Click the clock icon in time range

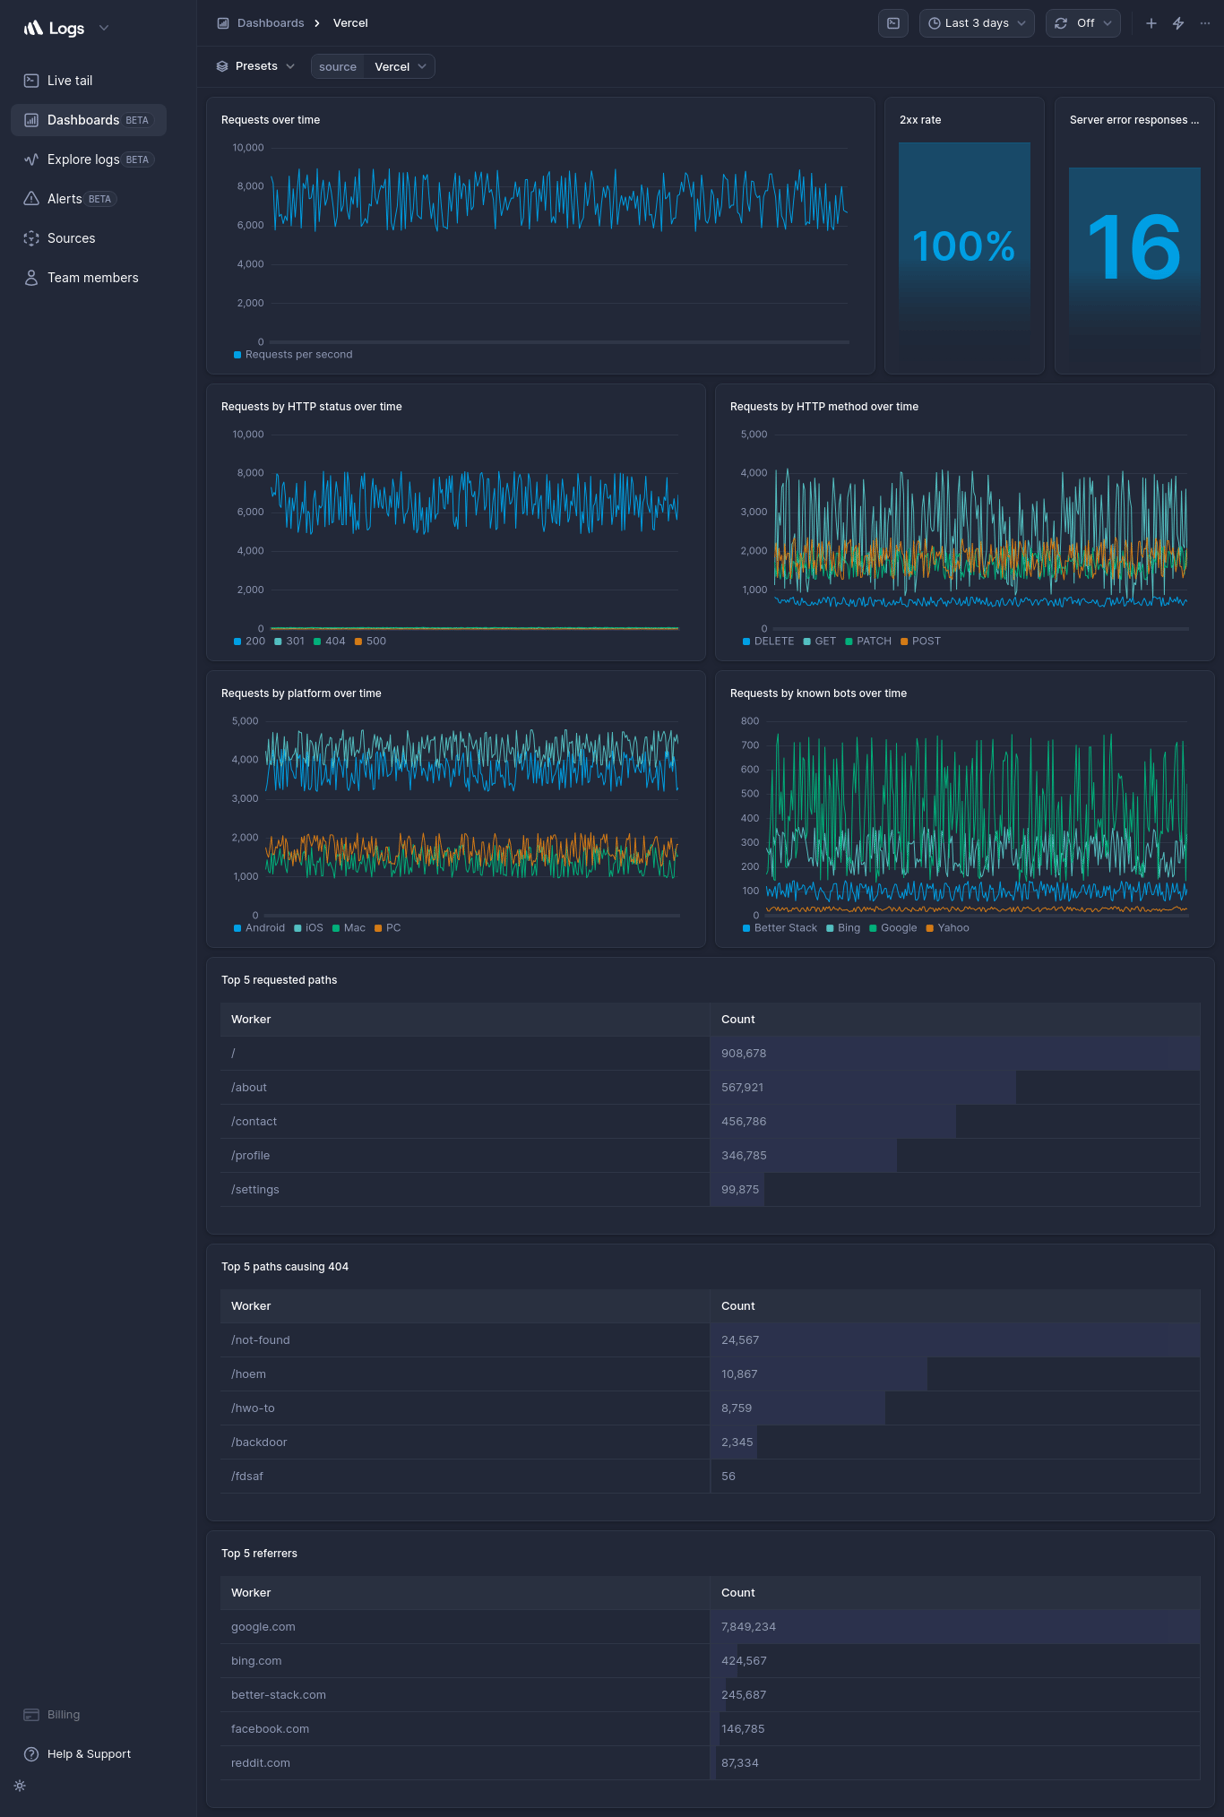tap(934, 23)
